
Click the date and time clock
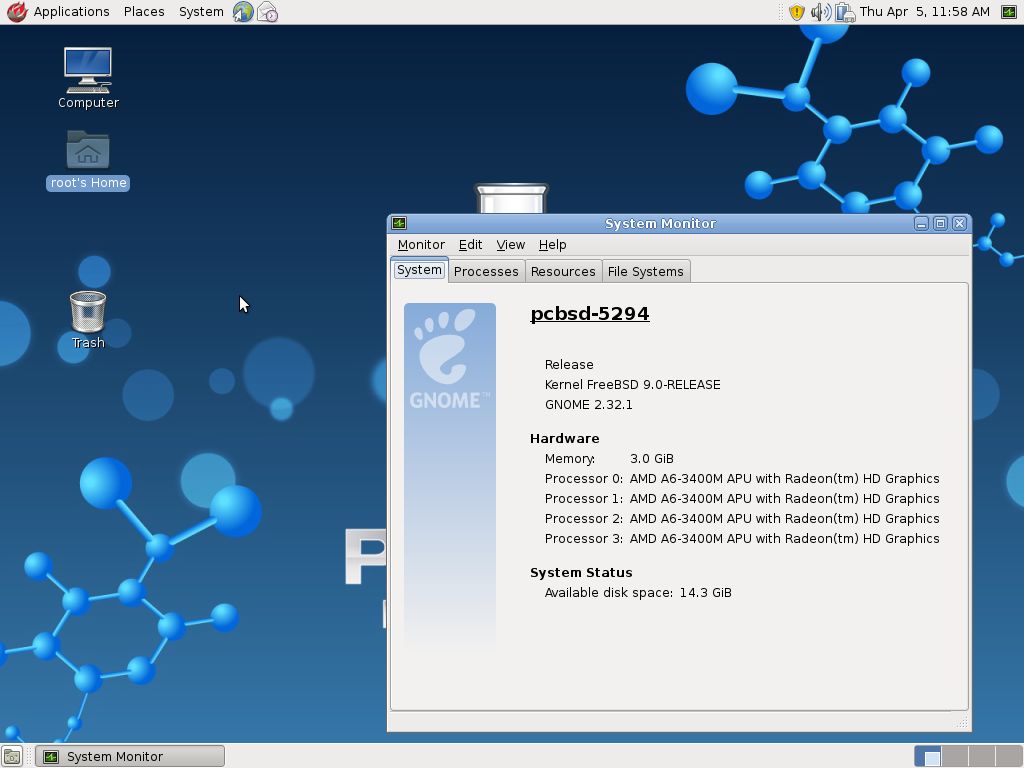click(x=925, y=12)
